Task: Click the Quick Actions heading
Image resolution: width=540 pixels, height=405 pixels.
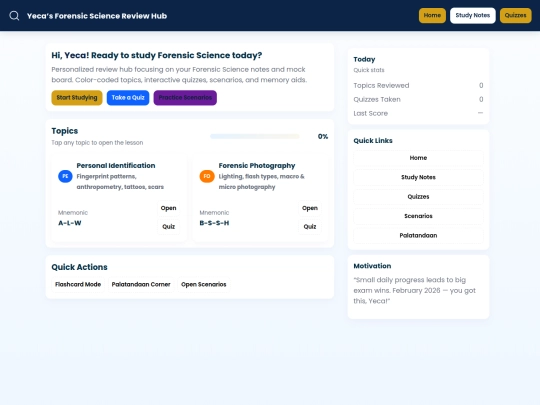Action: (79, 267)
